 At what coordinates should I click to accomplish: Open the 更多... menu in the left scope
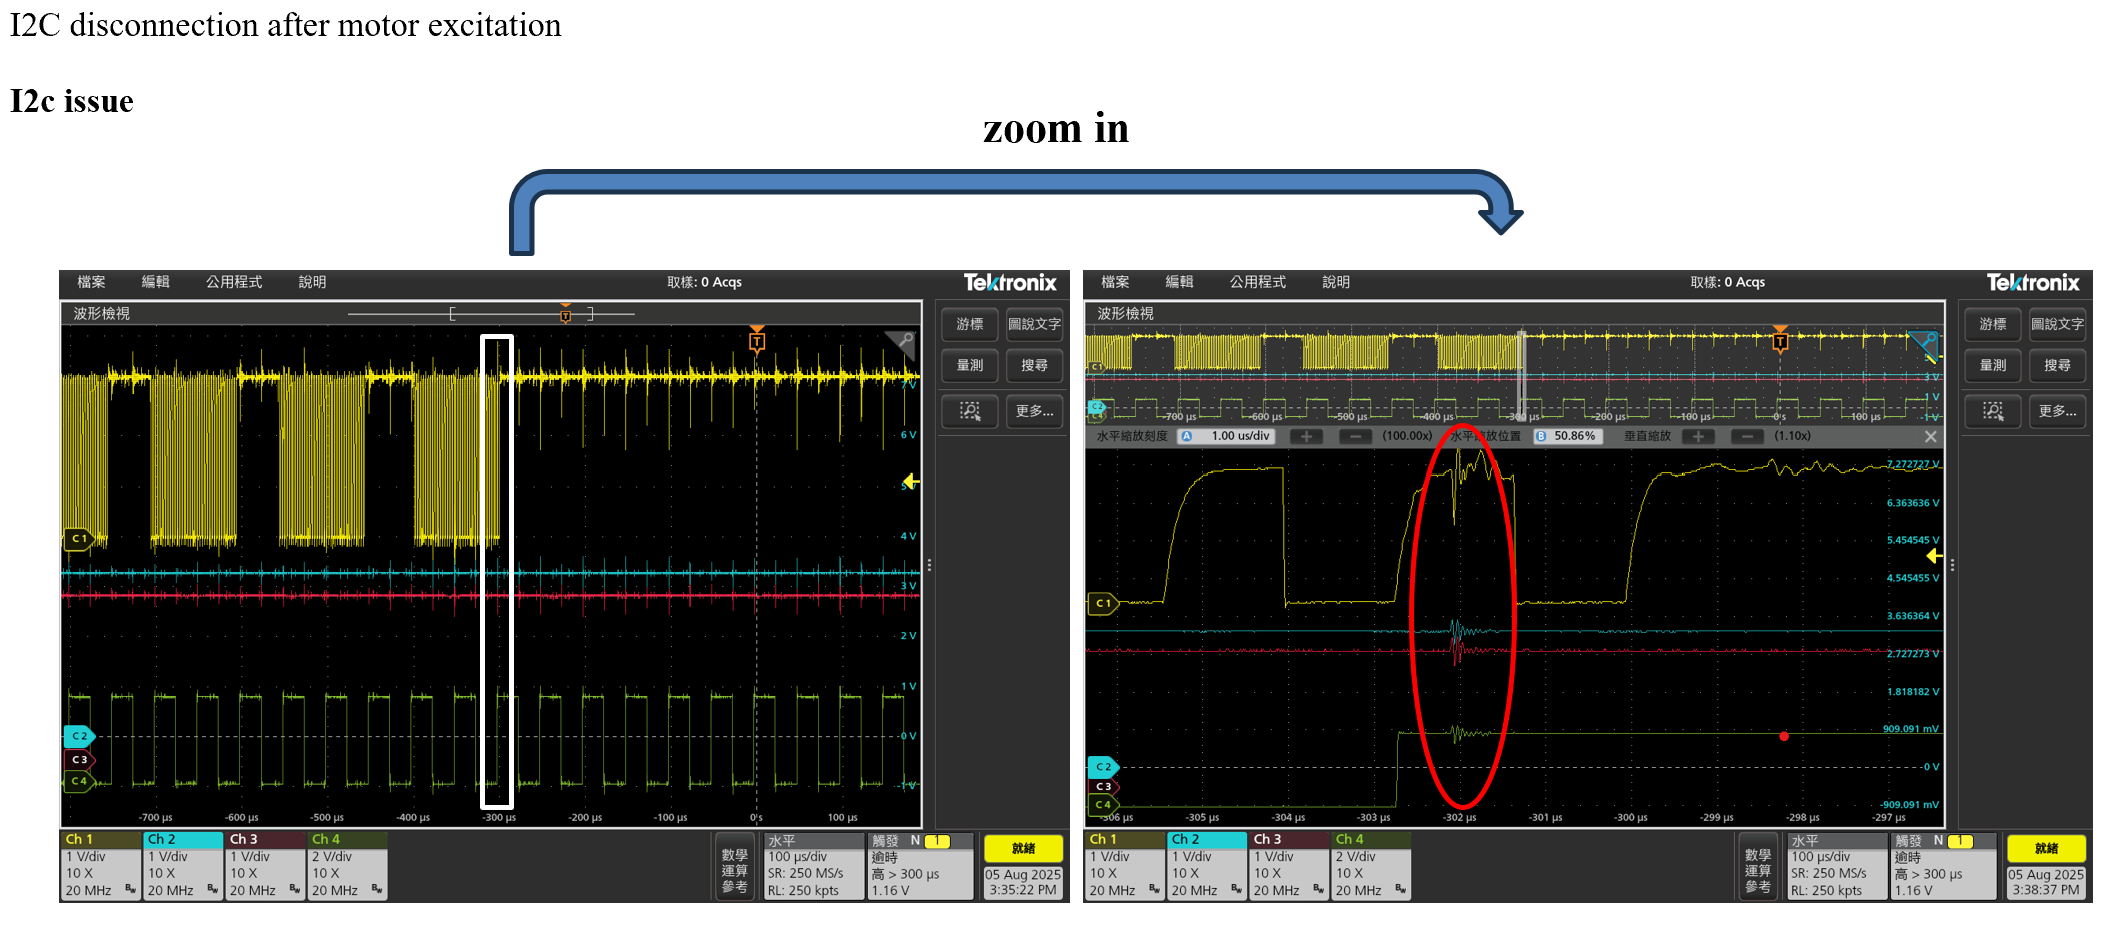1034,411
